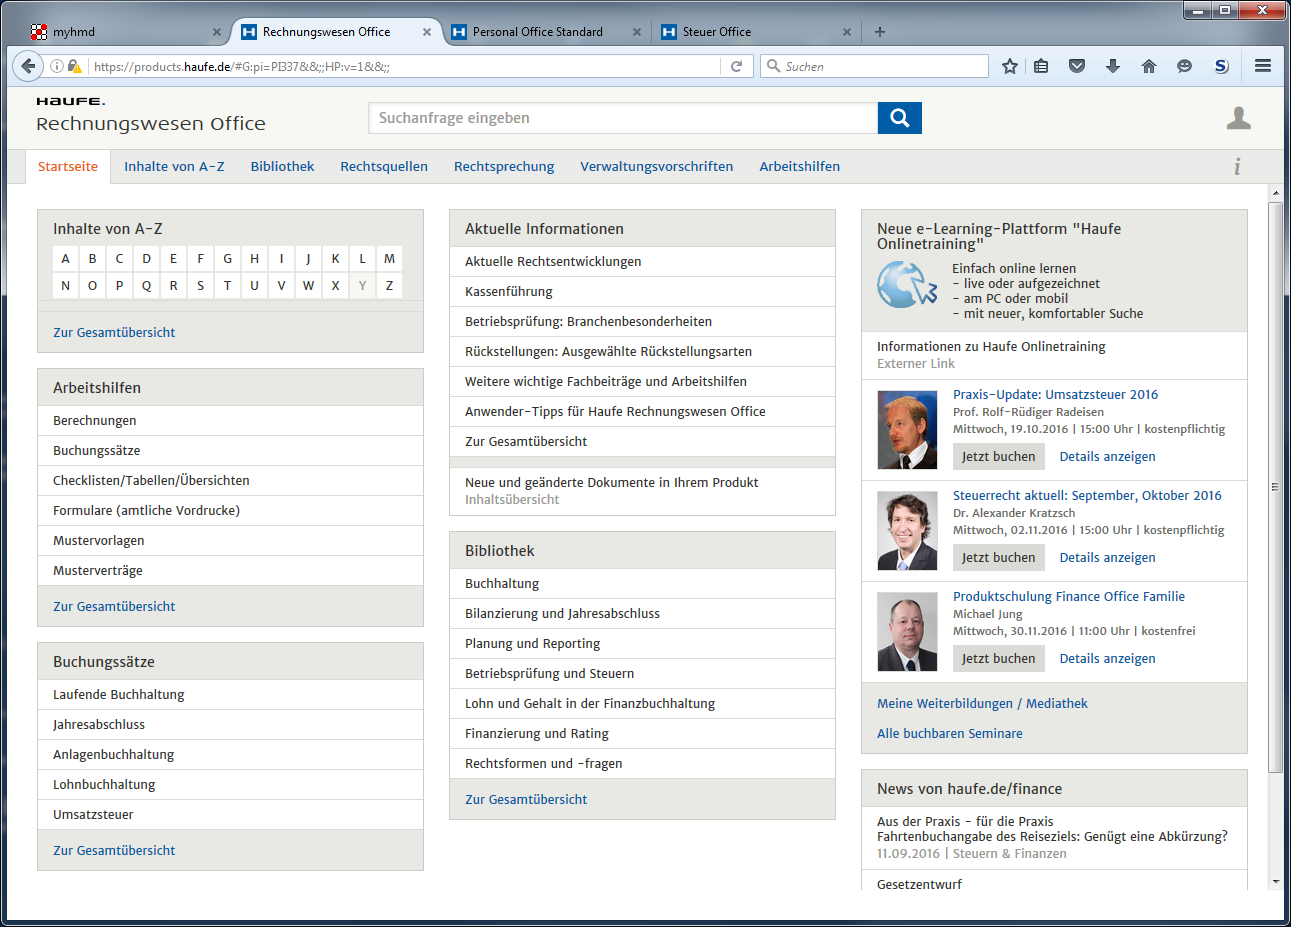
Task: Save the page to Pocket
Action: (1077, 66)
